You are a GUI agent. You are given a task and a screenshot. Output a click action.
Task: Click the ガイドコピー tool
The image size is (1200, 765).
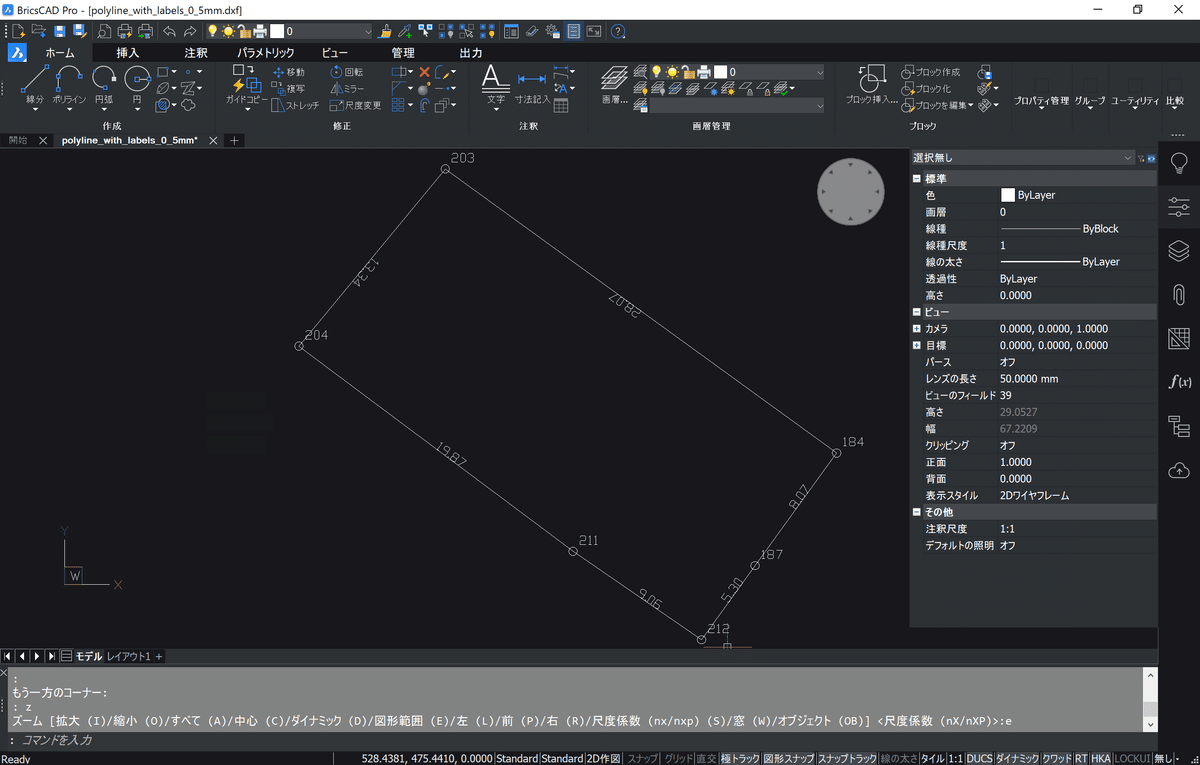(246, 88)
